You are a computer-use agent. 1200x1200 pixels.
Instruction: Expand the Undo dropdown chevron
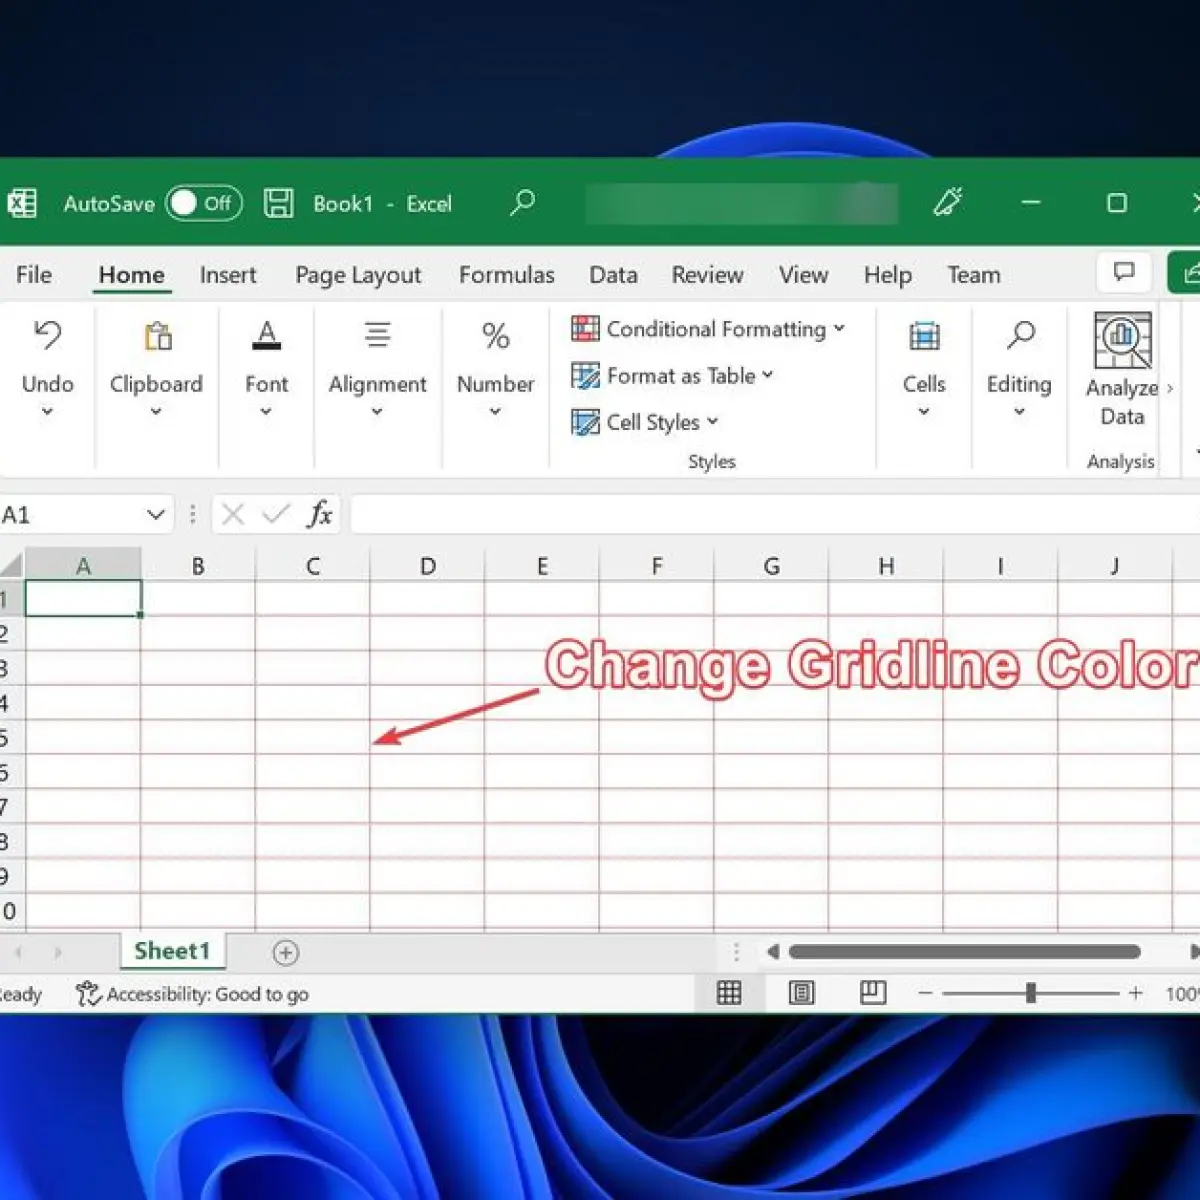(47, 411)
